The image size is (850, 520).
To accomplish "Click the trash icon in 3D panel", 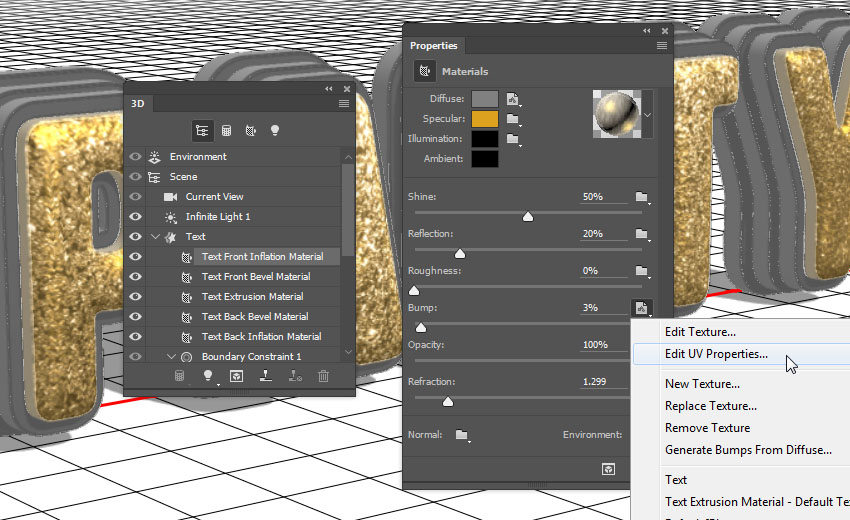I will click(323, 376).
